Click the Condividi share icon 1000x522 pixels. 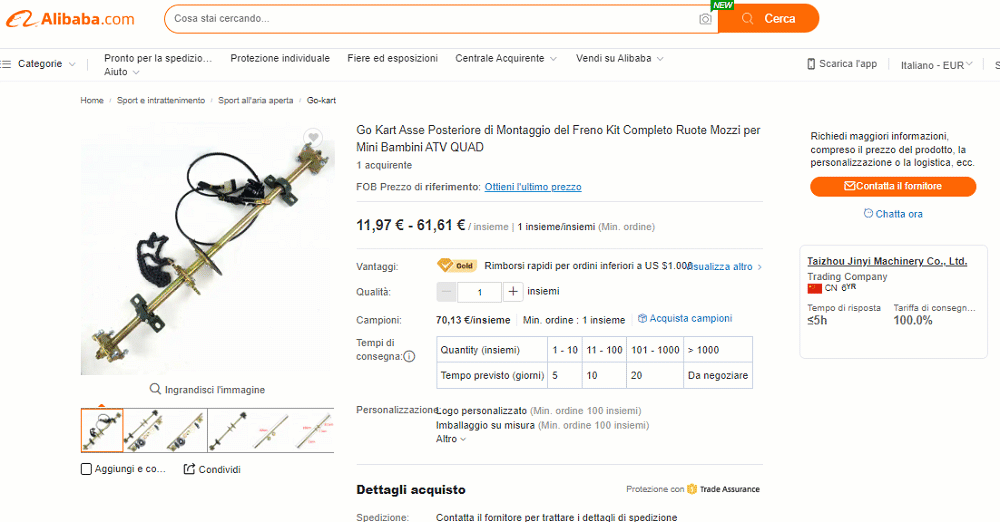pyautogui.click(x=189, y=469)
